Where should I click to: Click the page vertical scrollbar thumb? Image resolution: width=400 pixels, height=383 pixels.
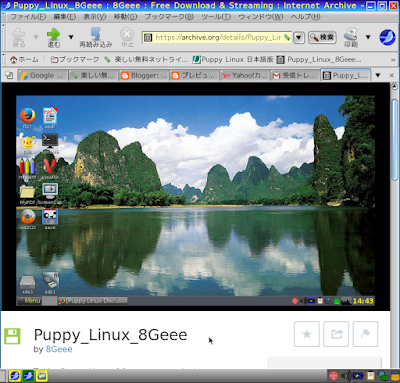[x=394, y=140]
